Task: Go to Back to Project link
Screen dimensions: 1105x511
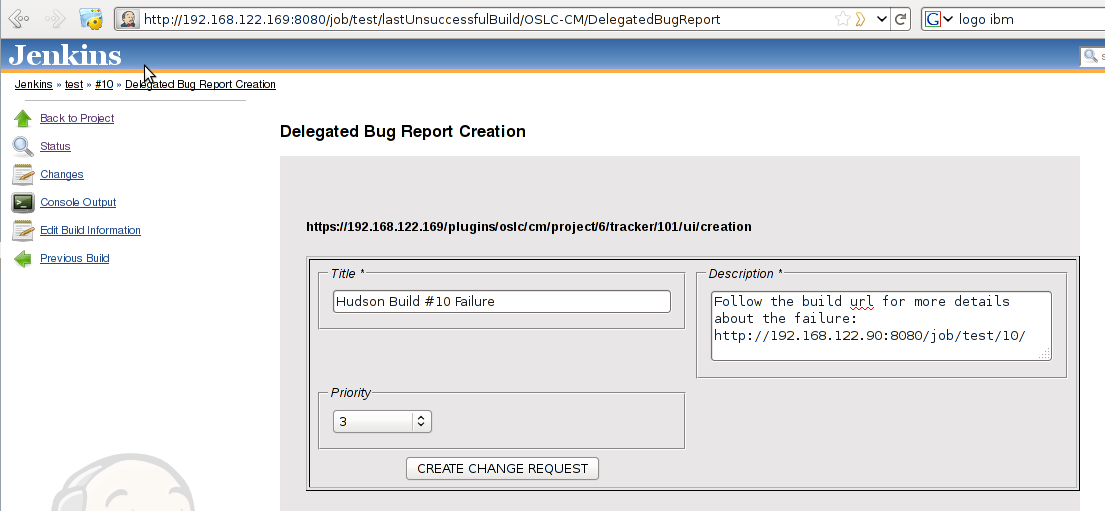Action: point(77,118)
